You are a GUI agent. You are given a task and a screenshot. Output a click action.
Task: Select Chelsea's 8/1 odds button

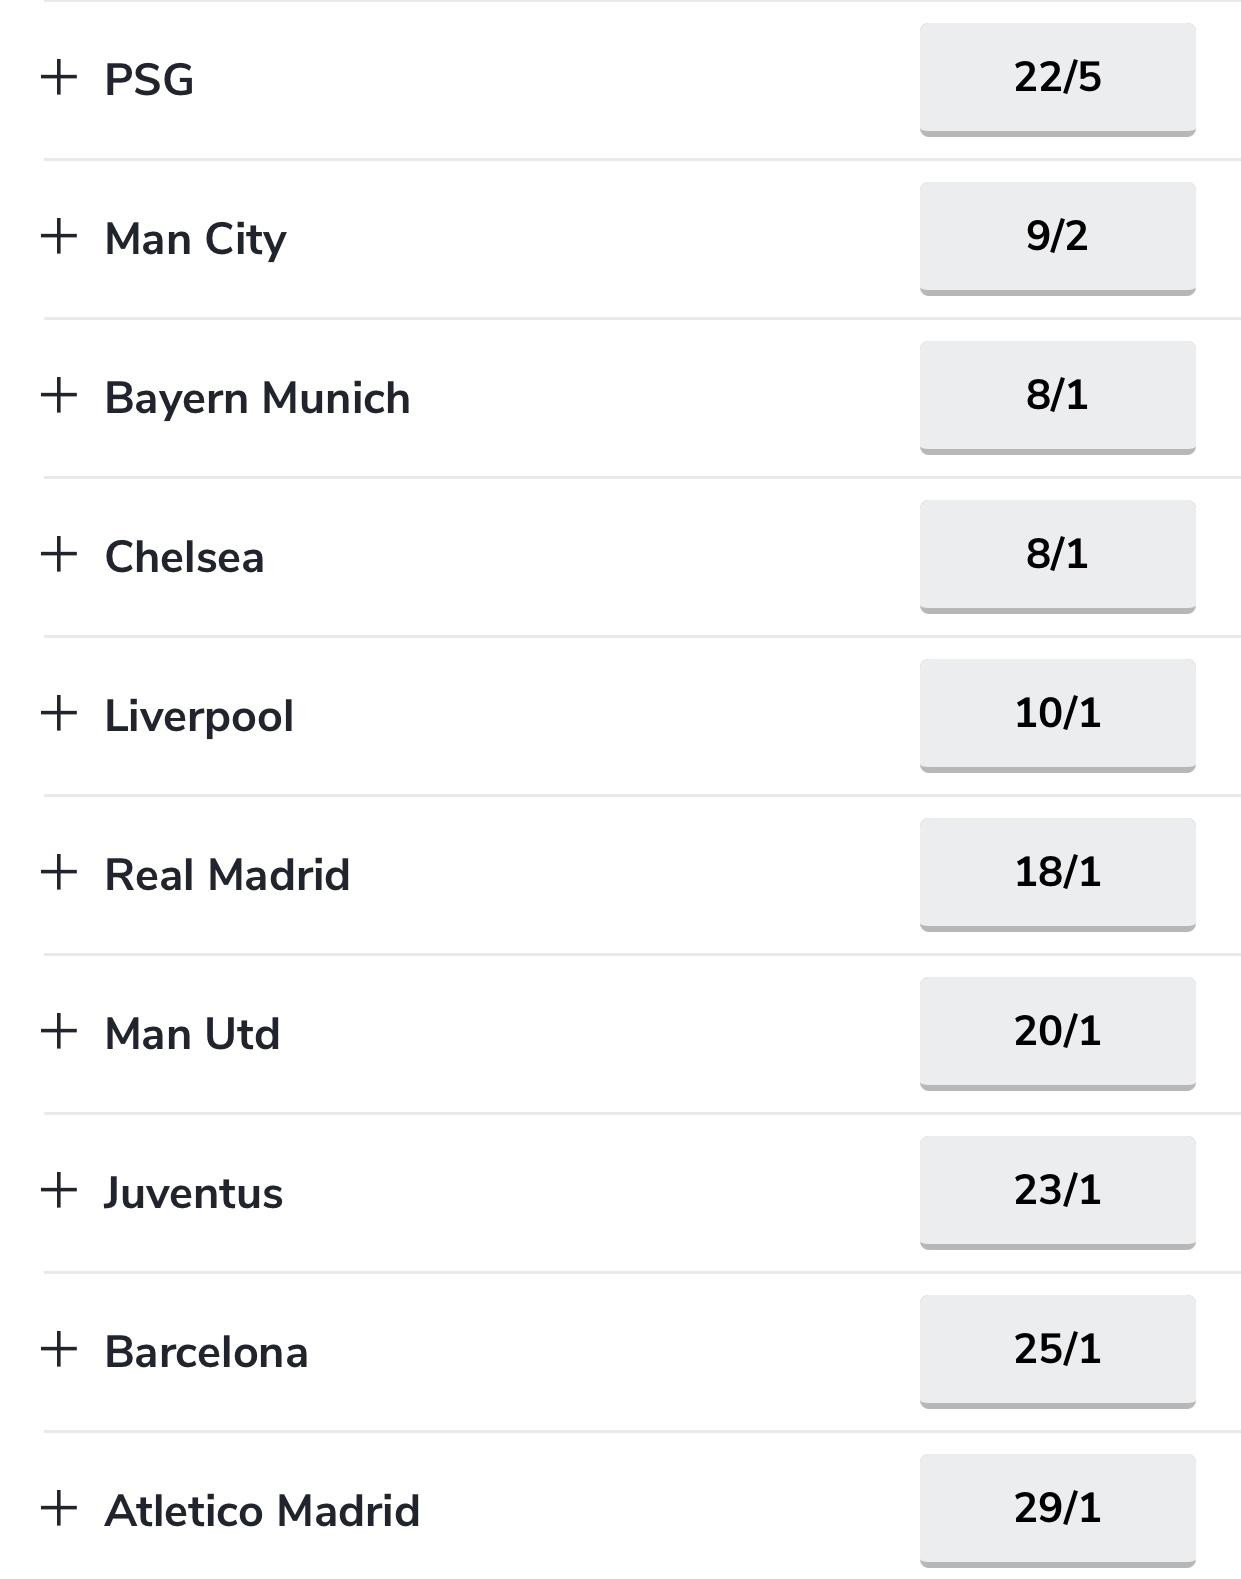tap(1057, 555)
